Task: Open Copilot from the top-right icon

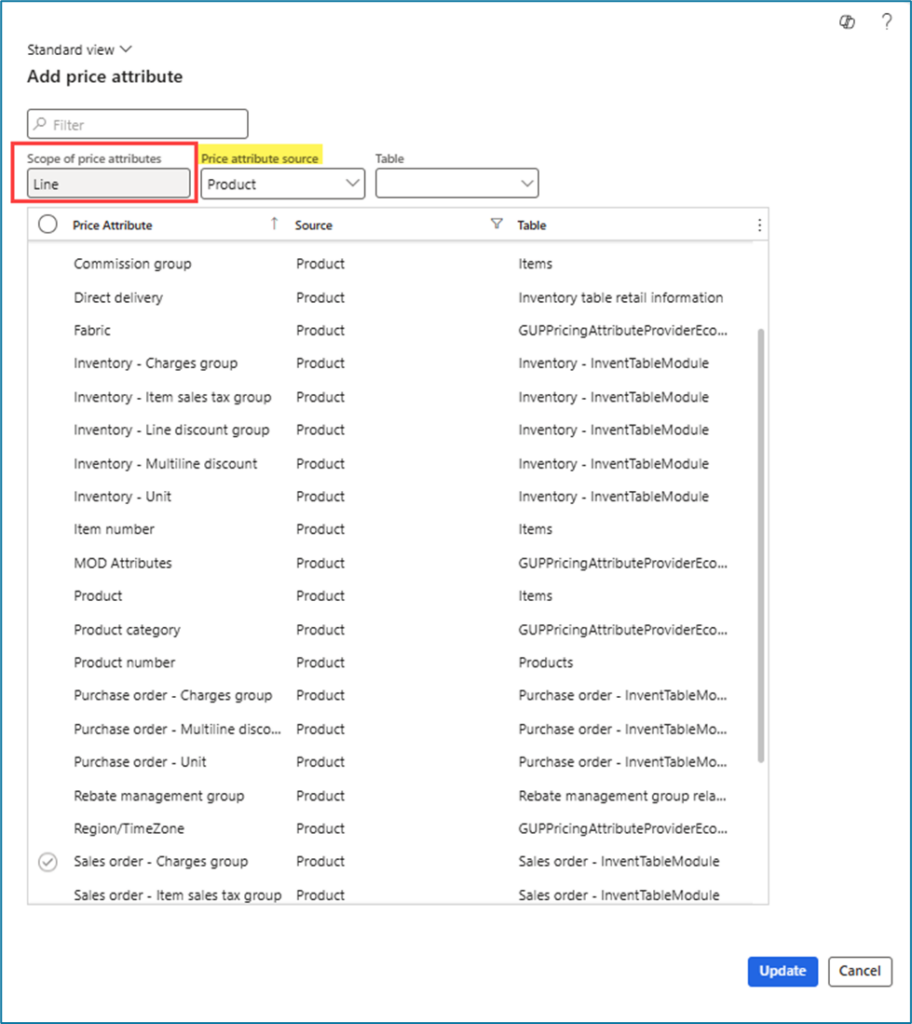Action: tap(846, 21)
